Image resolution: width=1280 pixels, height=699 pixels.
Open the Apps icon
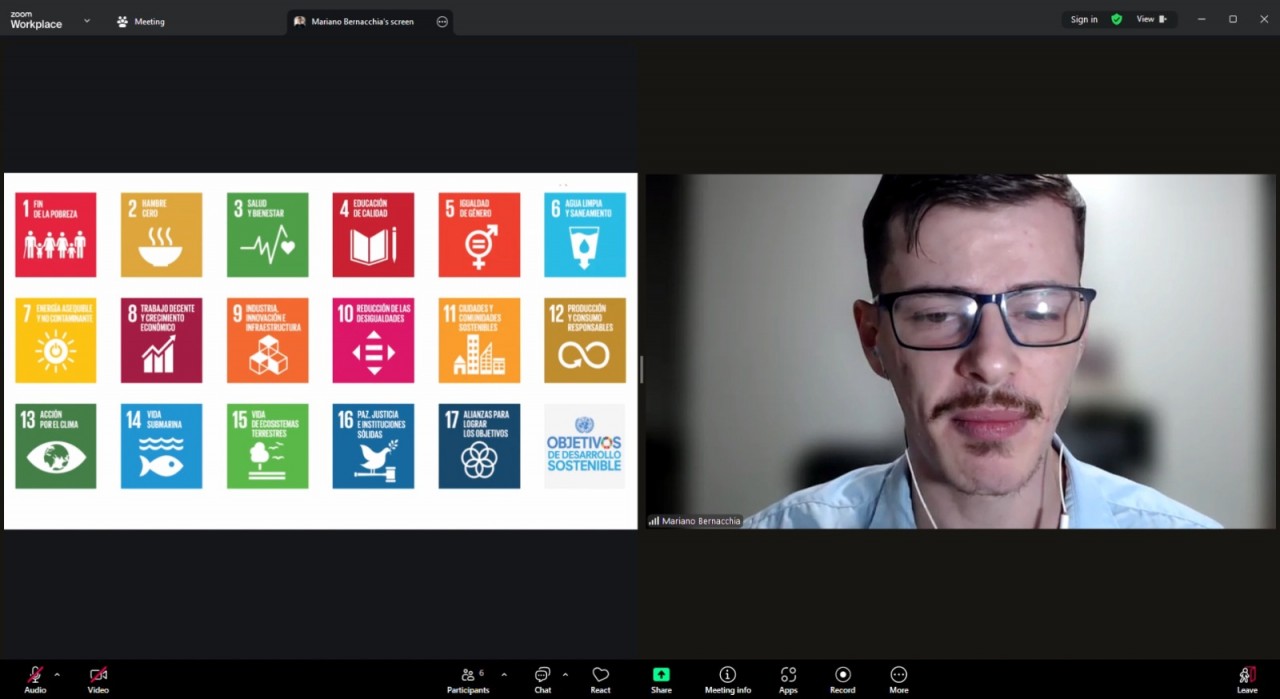[x=788, y=676]
